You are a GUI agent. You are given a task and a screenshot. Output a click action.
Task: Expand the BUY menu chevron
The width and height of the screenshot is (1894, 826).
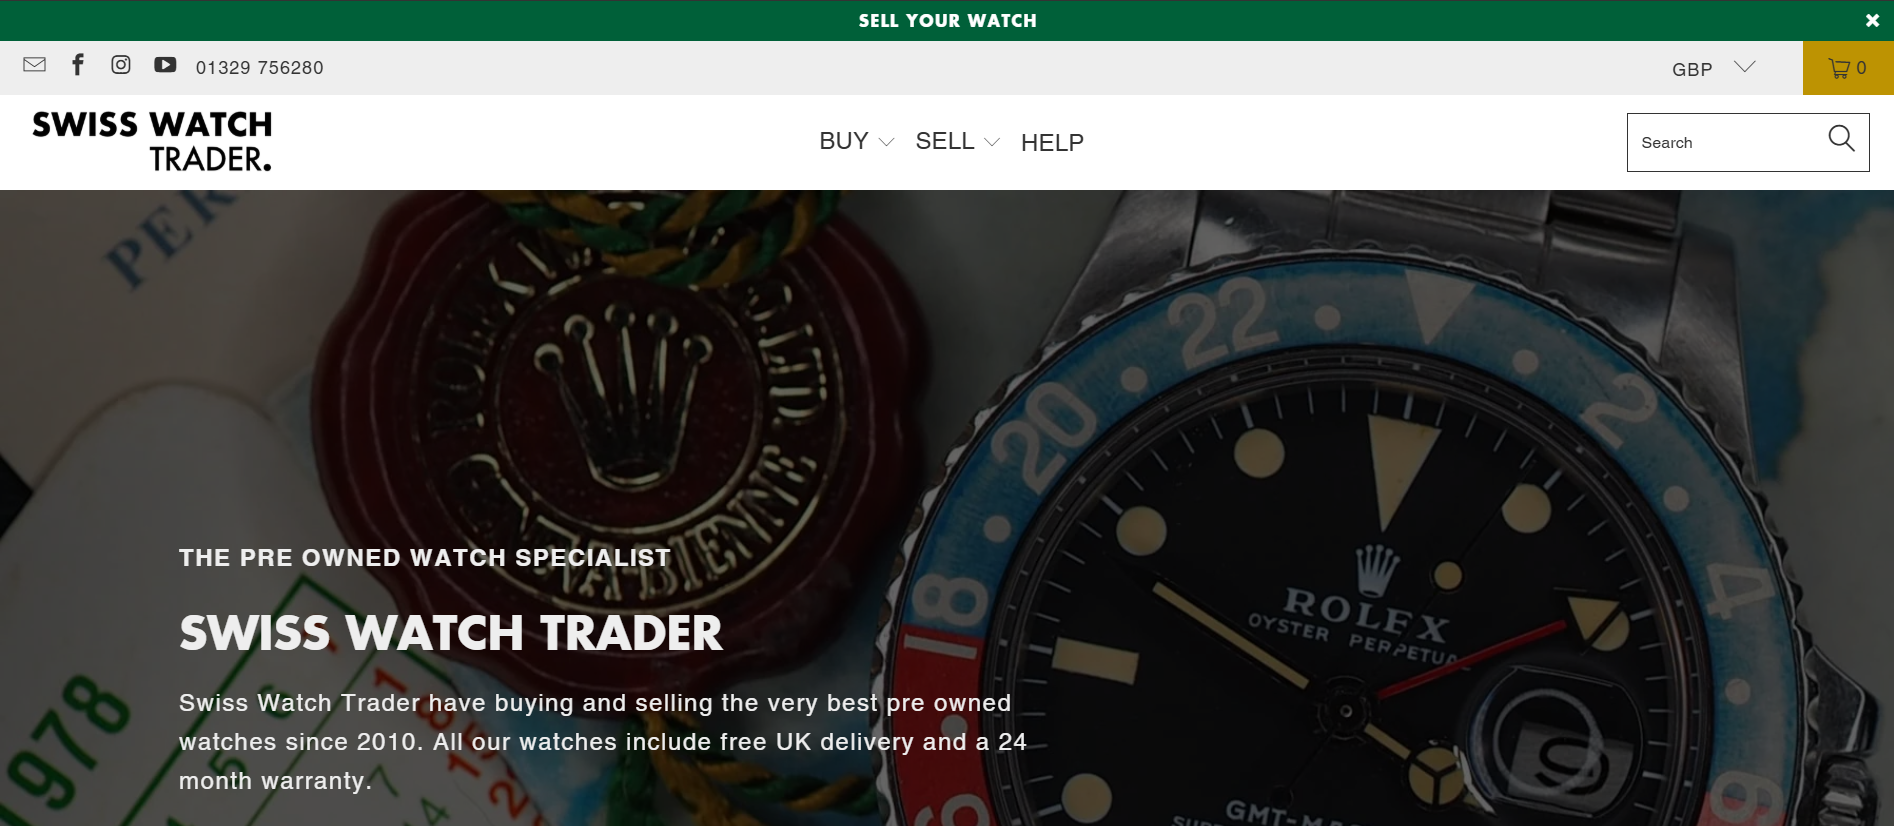886,142
